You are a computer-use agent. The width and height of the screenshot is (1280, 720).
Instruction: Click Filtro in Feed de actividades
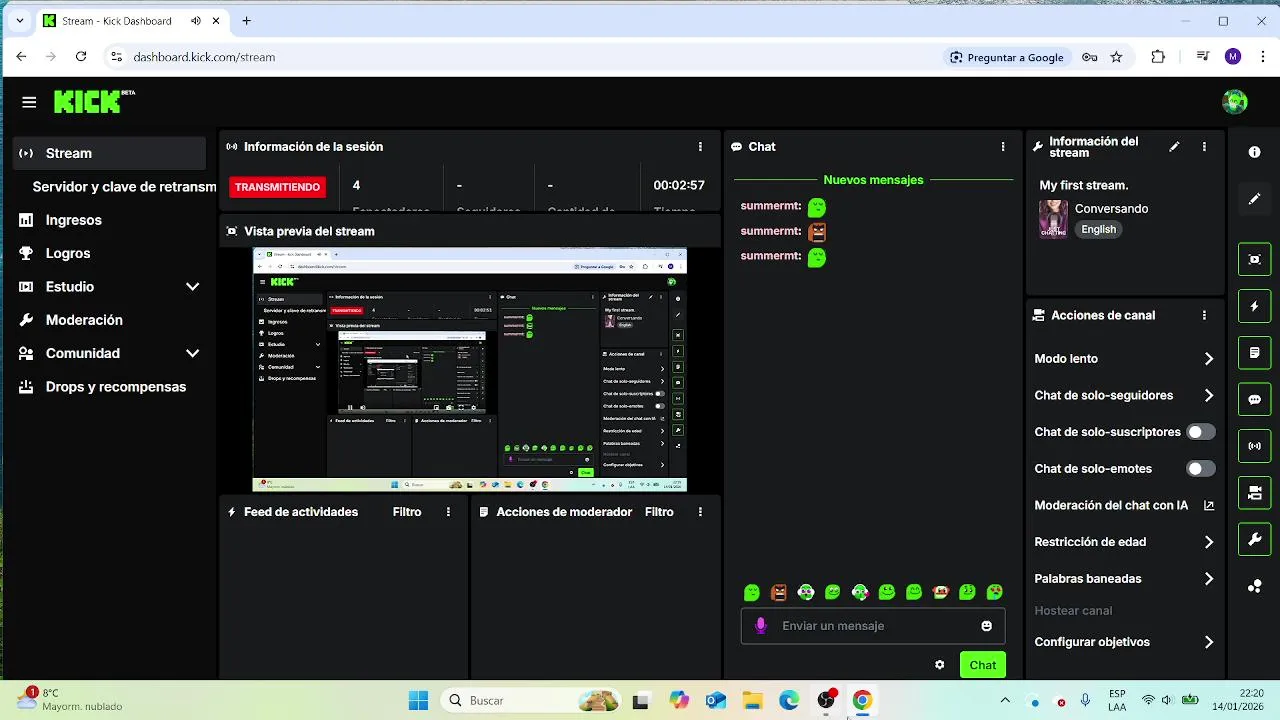pyautogui.click(x=407, y=512)
